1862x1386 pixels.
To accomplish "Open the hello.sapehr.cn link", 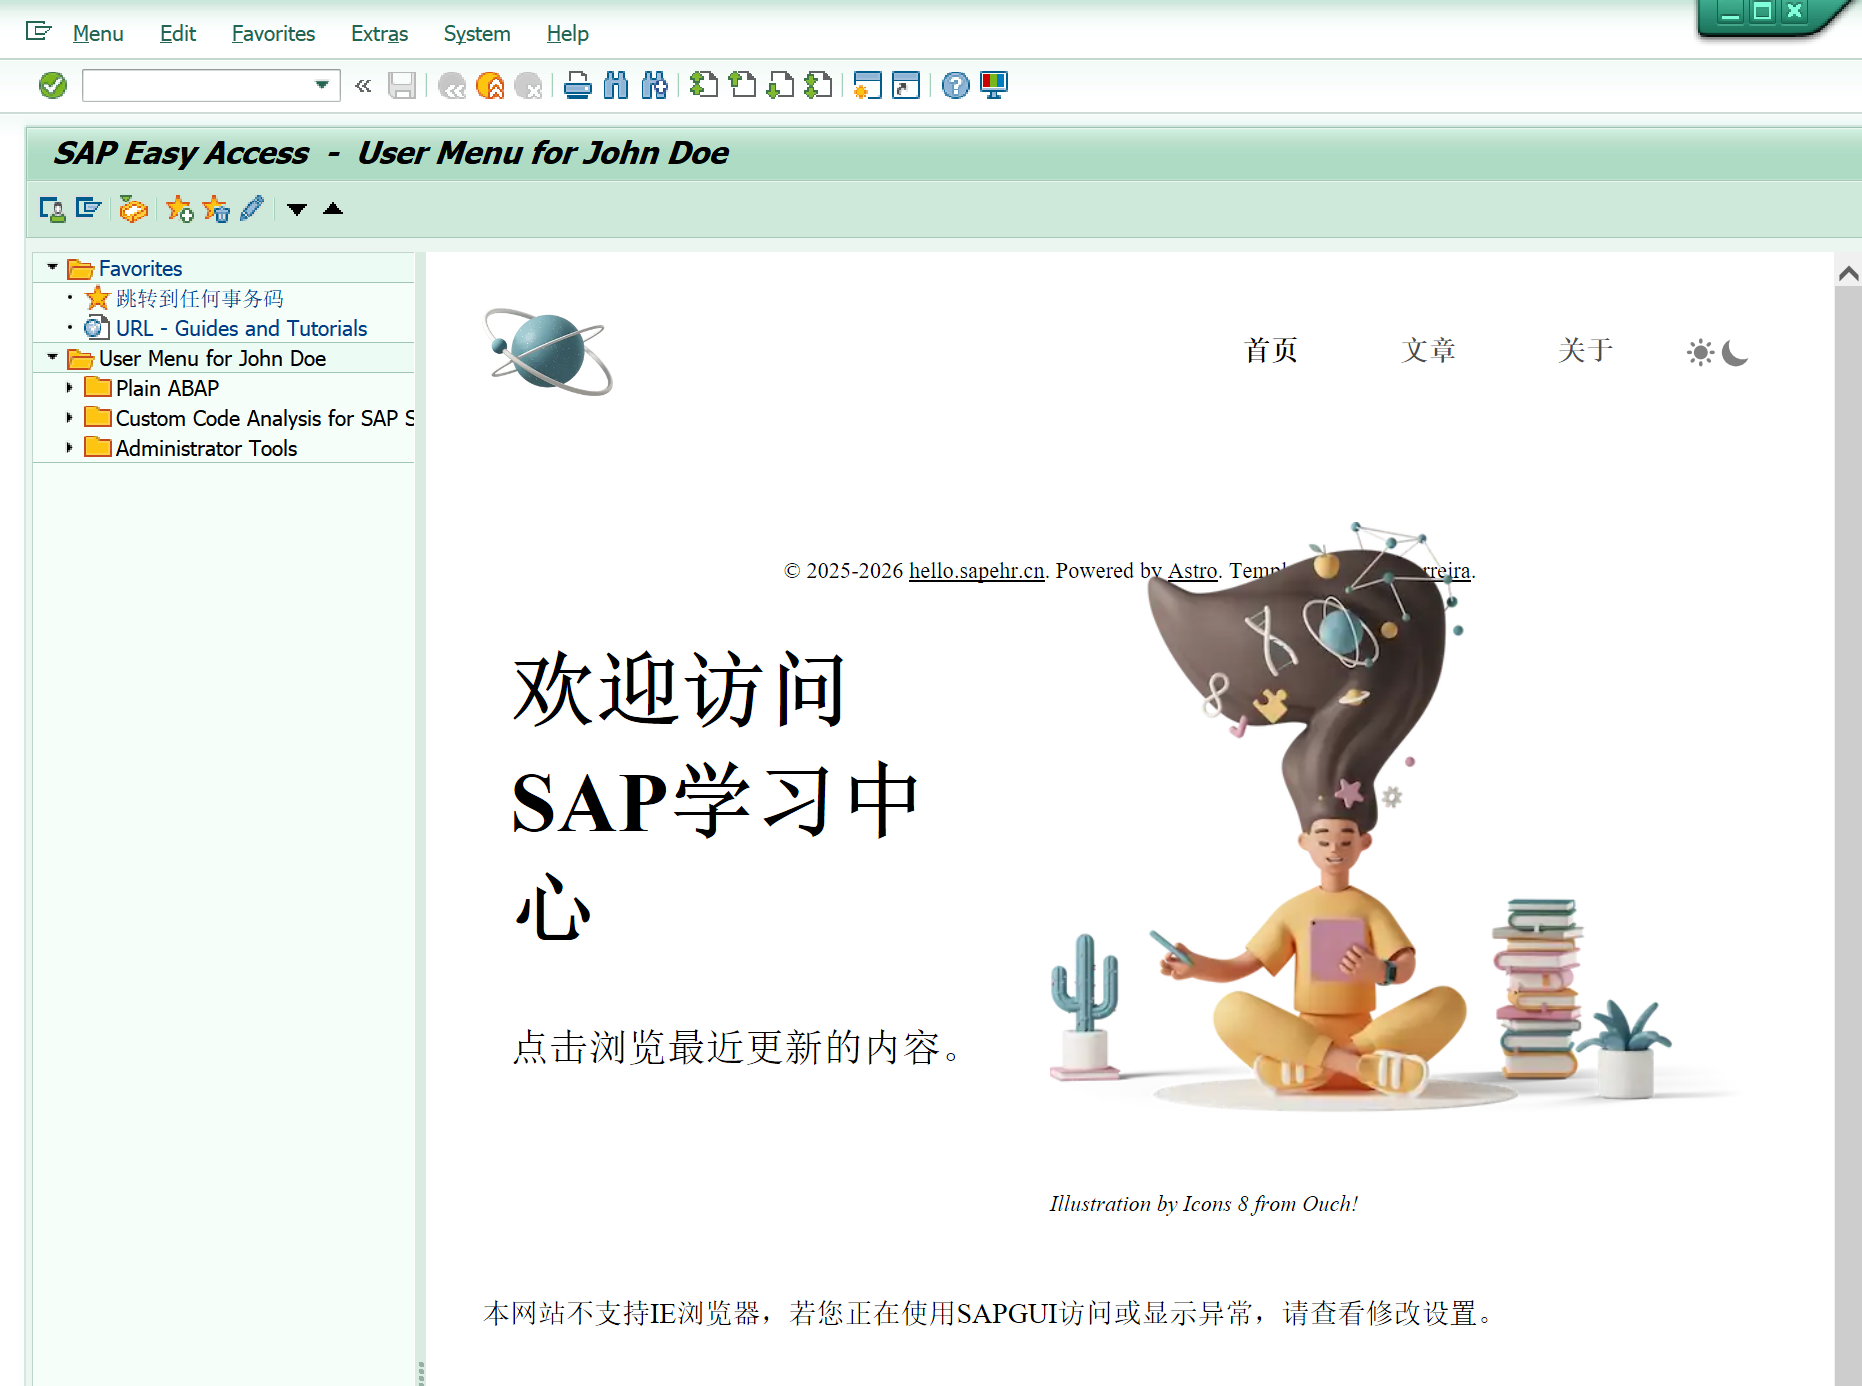I will pyautogui.click(x=976, y=570).
